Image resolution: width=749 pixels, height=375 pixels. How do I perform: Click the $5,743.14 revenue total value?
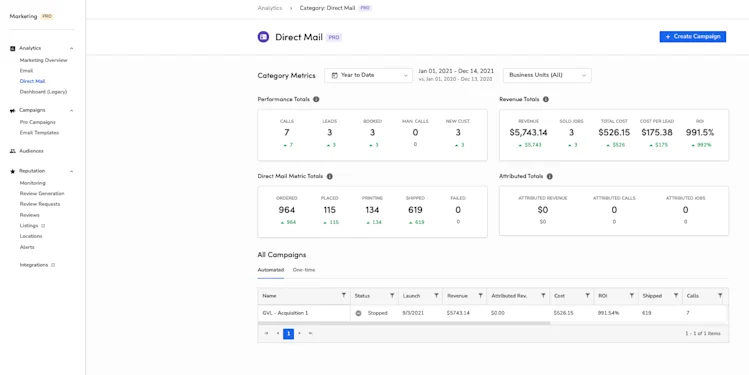[x=528, y=133]
